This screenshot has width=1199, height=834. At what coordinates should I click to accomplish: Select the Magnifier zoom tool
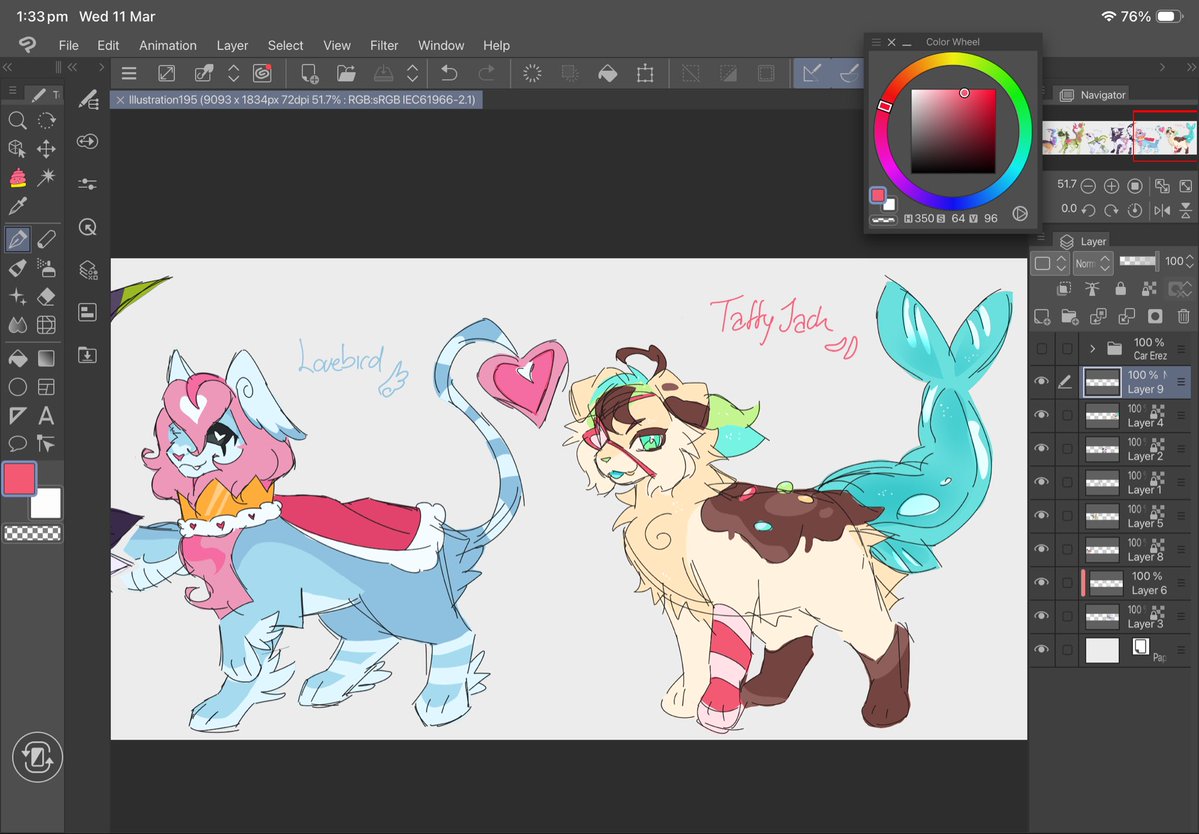[17, 120]
